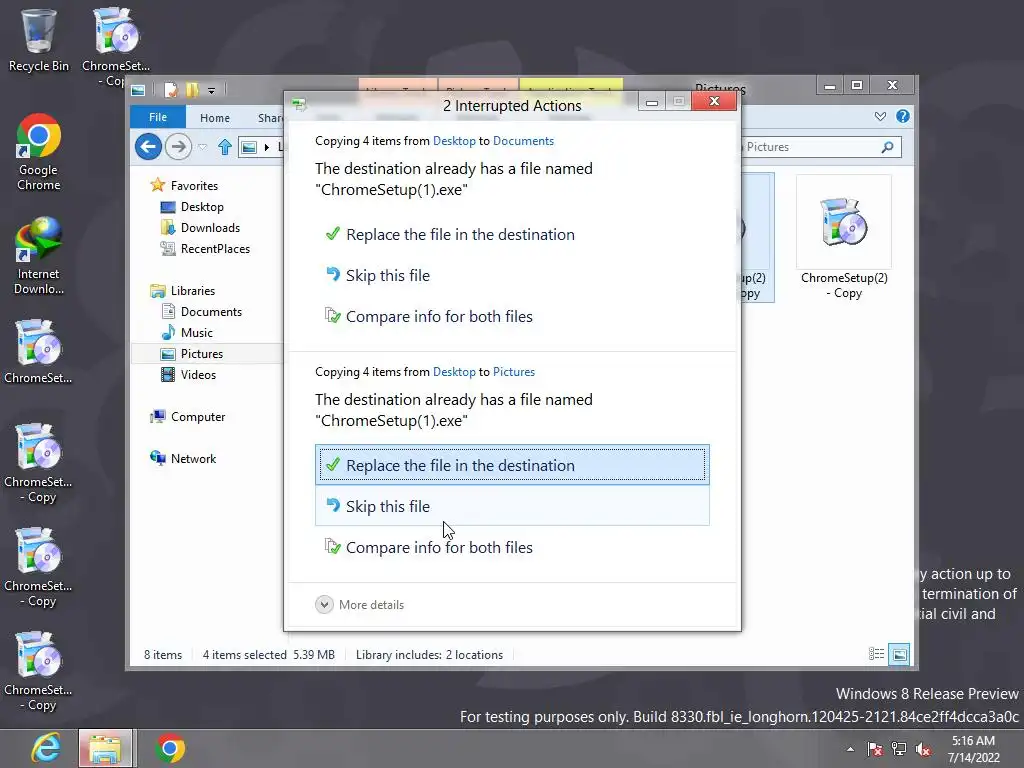Minimize the Interrupted Actions dialog

652,102
